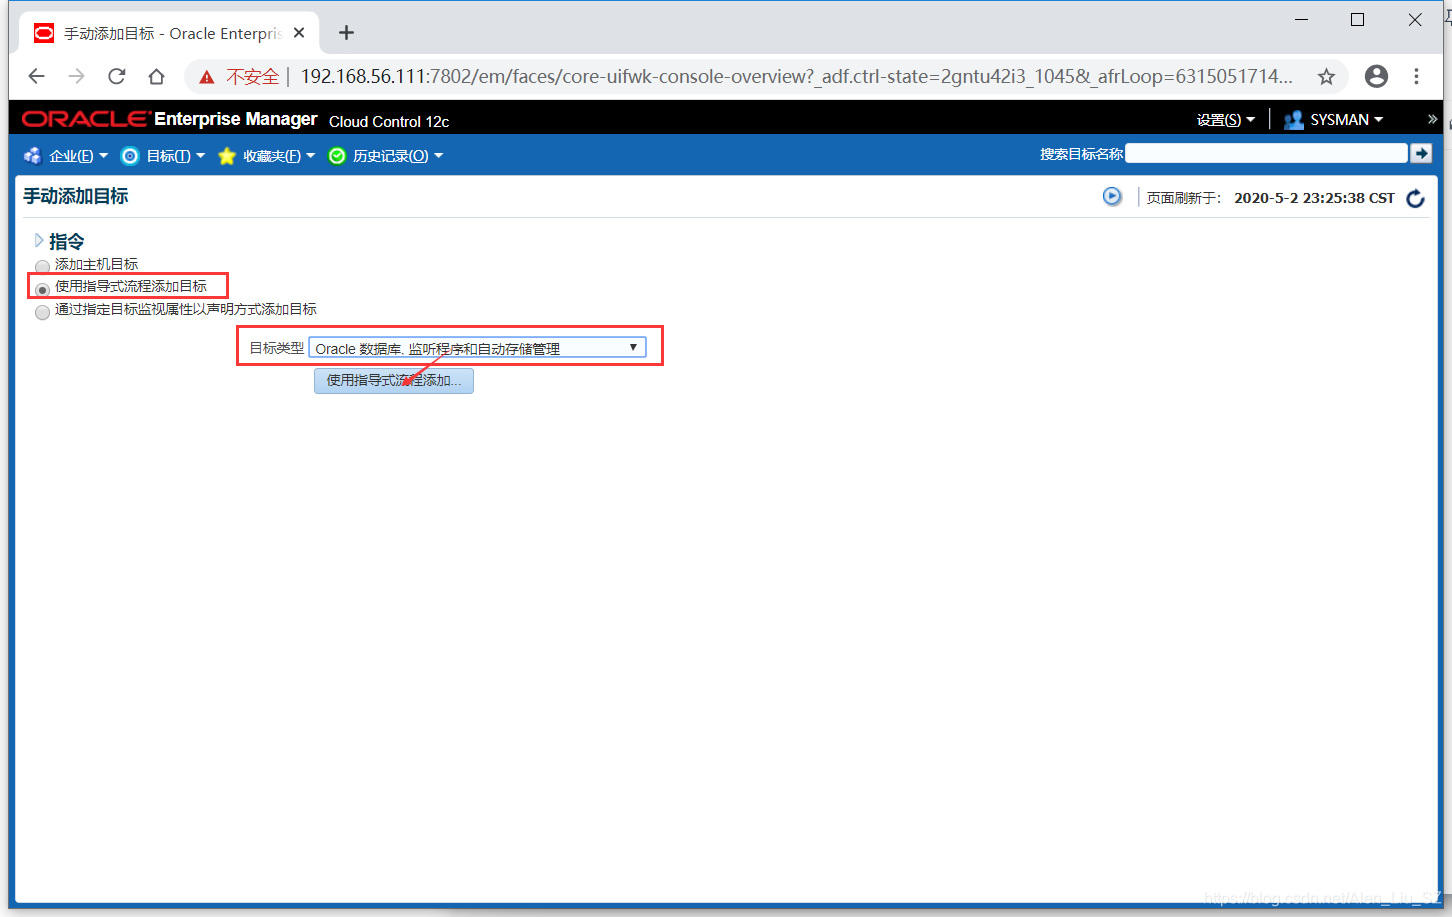The height and width of the screenshot is (917, 1452).
Task: Open the 目标类型 dropdown list
Action: pyautogui.click(x=477, y=348)
